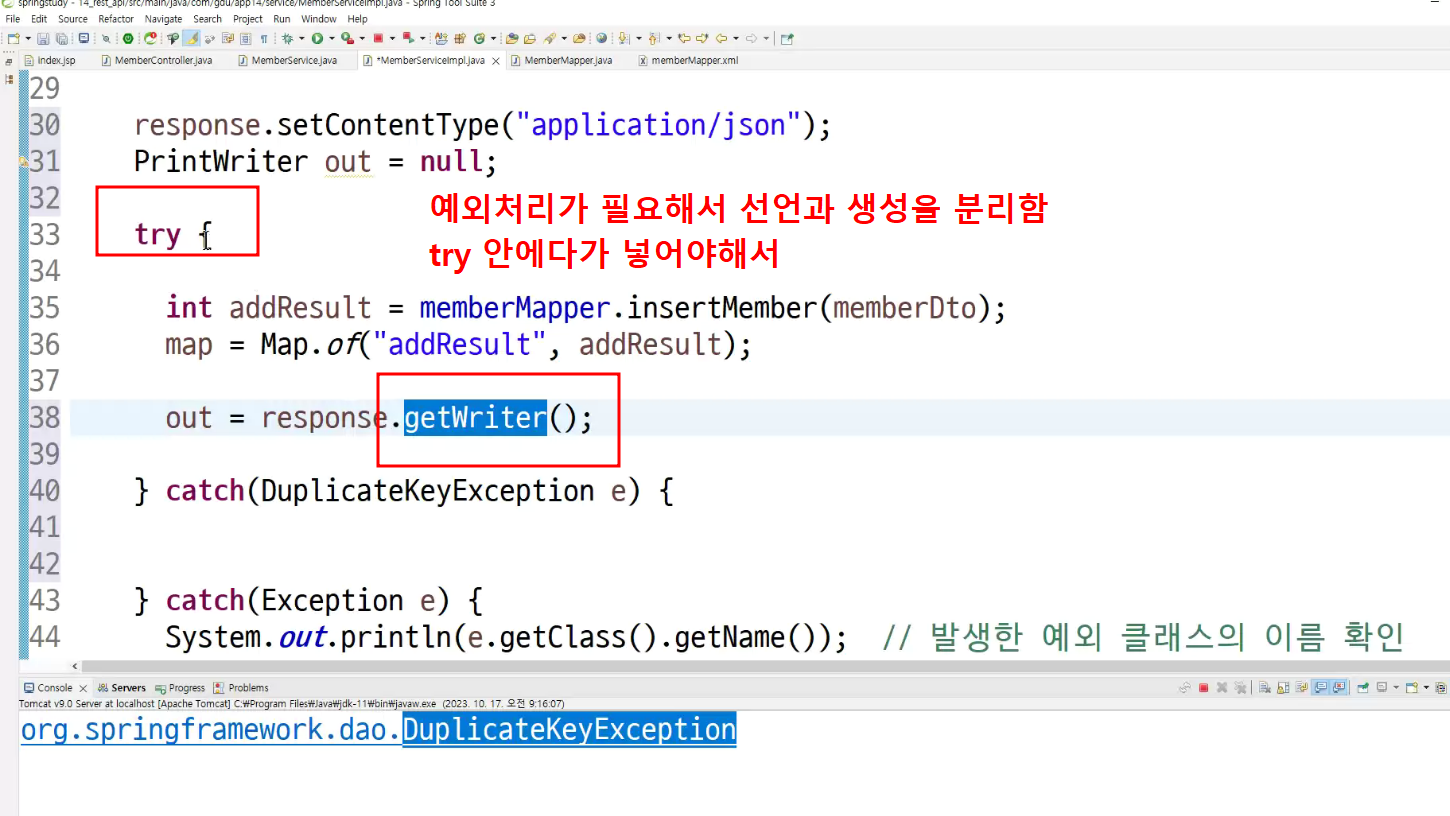Open the Display Selected Console dropdown arrow

coord(1396,688)
